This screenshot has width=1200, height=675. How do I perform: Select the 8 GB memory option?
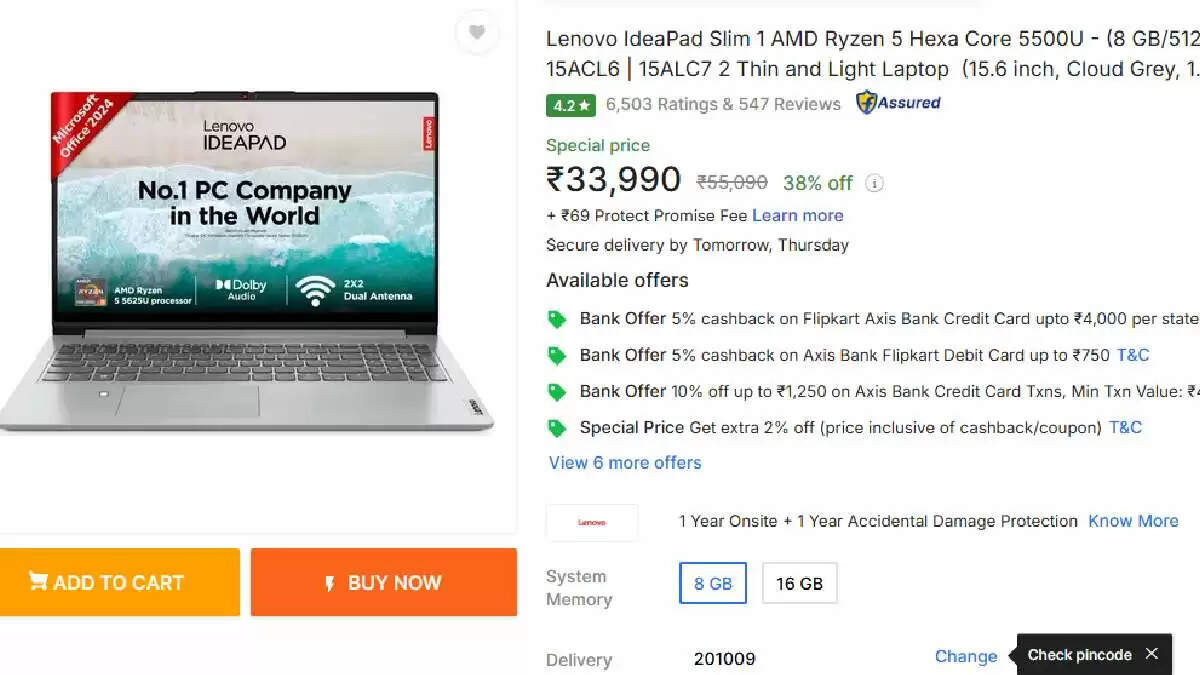click(712, 583)
